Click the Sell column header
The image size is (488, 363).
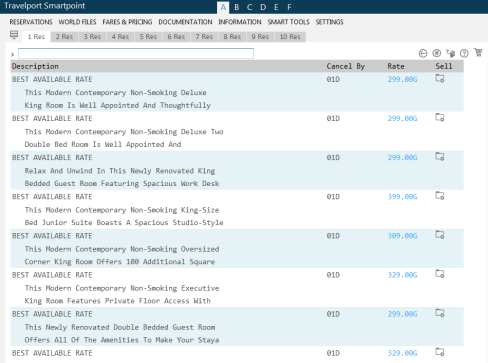click(x=444, y=66)
